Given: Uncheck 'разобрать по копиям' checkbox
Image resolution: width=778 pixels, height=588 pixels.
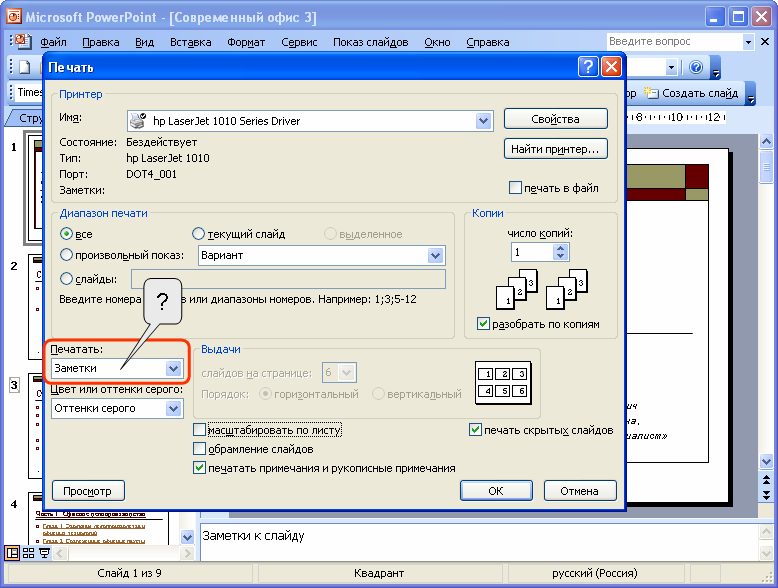Looking at the screenshot, I should [x=483, y=324].
